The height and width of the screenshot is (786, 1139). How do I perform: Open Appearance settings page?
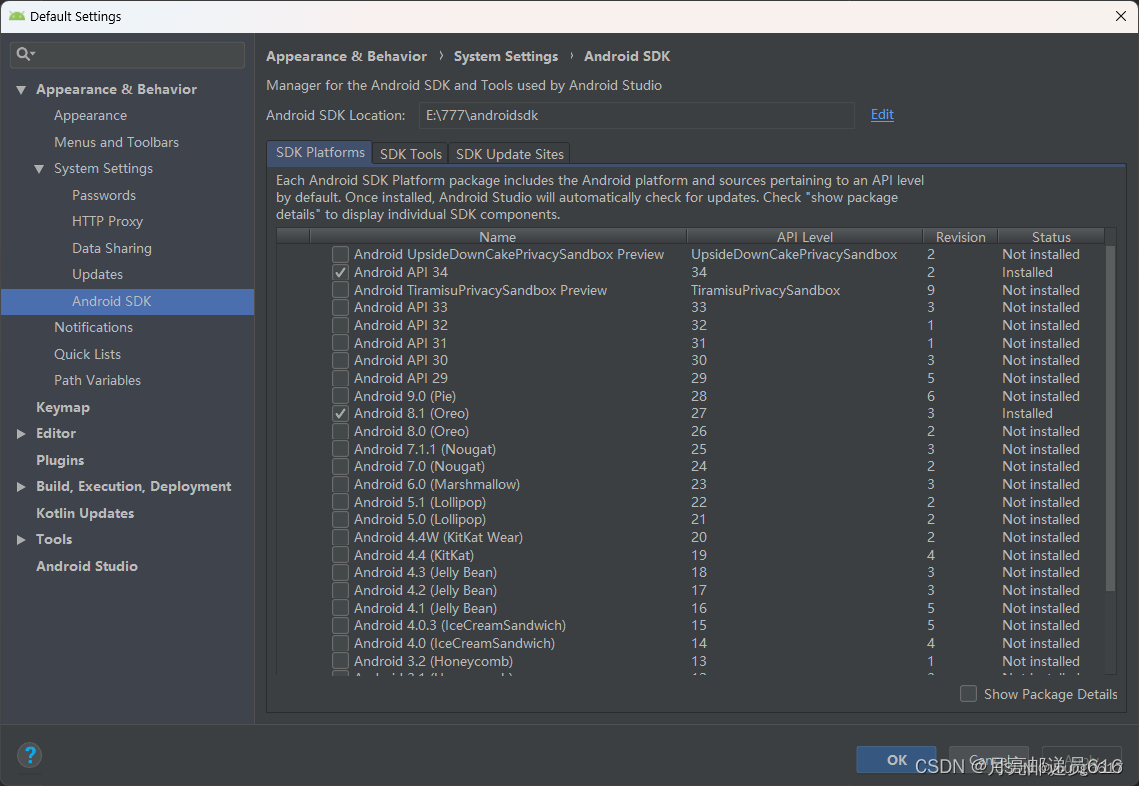(x=90, y=116)
